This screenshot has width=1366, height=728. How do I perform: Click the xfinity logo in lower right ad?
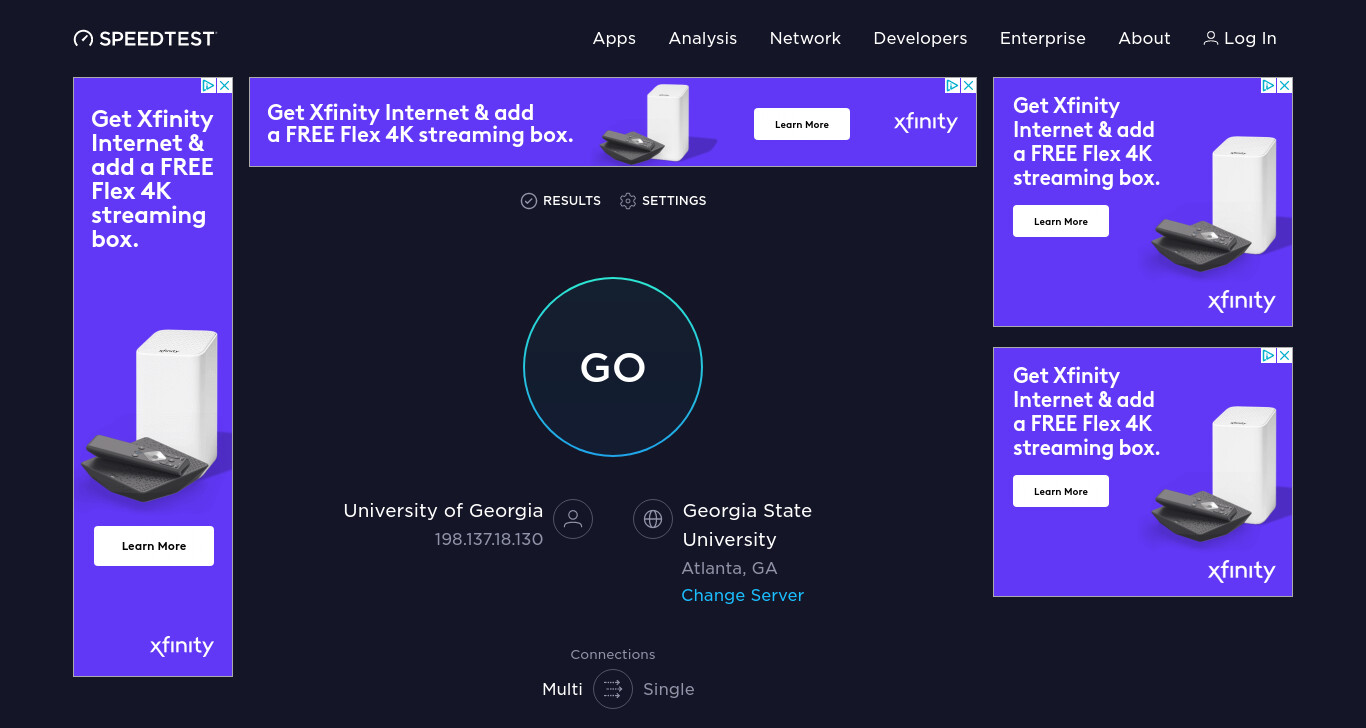(x=1241, y=571)
